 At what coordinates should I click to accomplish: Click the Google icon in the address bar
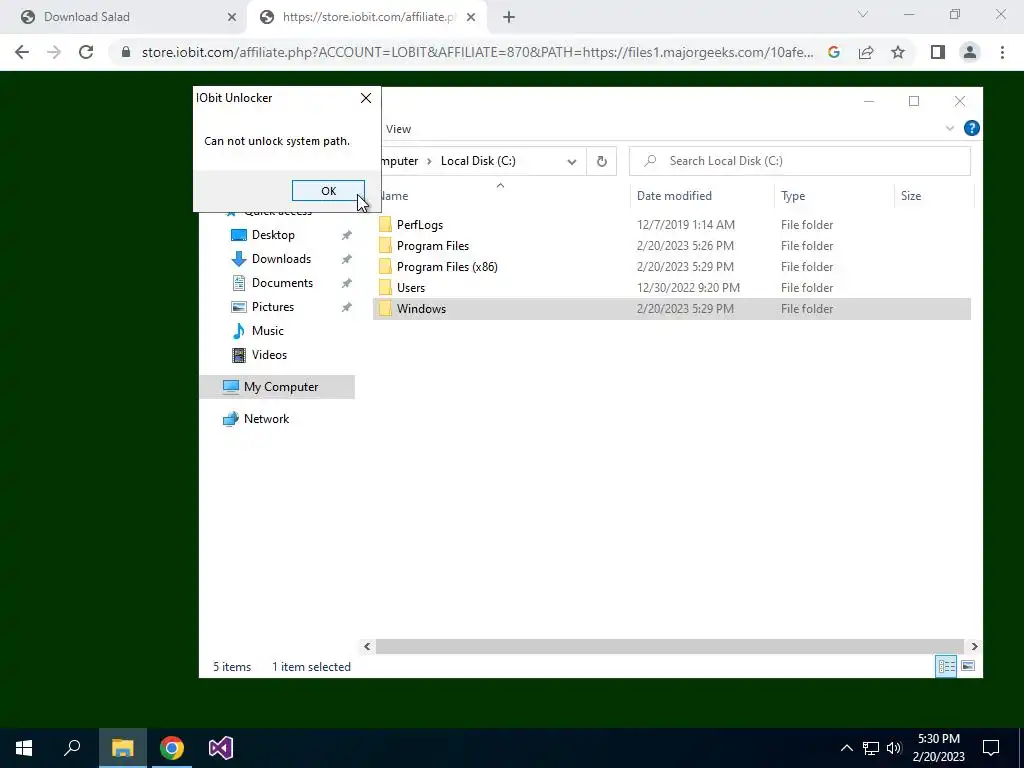[833, 52]
